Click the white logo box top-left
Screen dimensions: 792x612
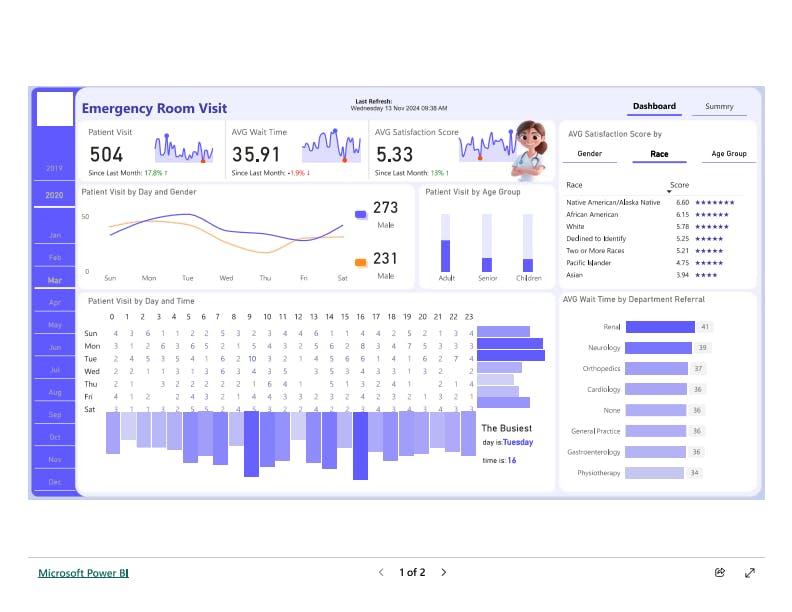tap(54, 109)
